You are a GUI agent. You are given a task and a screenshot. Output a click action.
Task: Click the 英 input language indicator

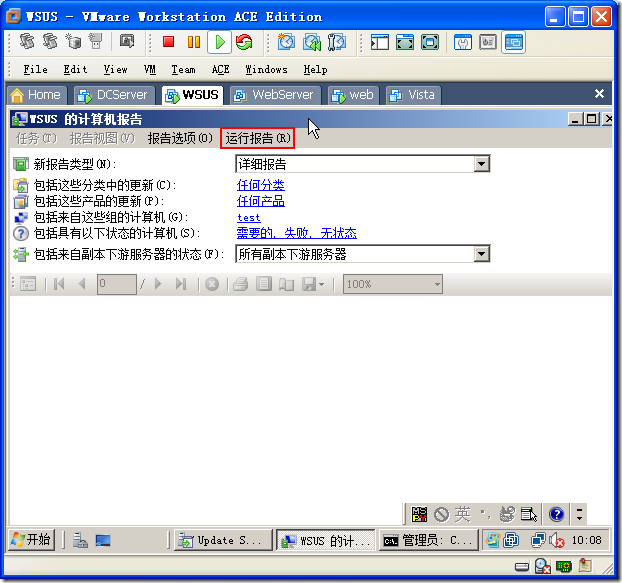(x=463, y=514)
